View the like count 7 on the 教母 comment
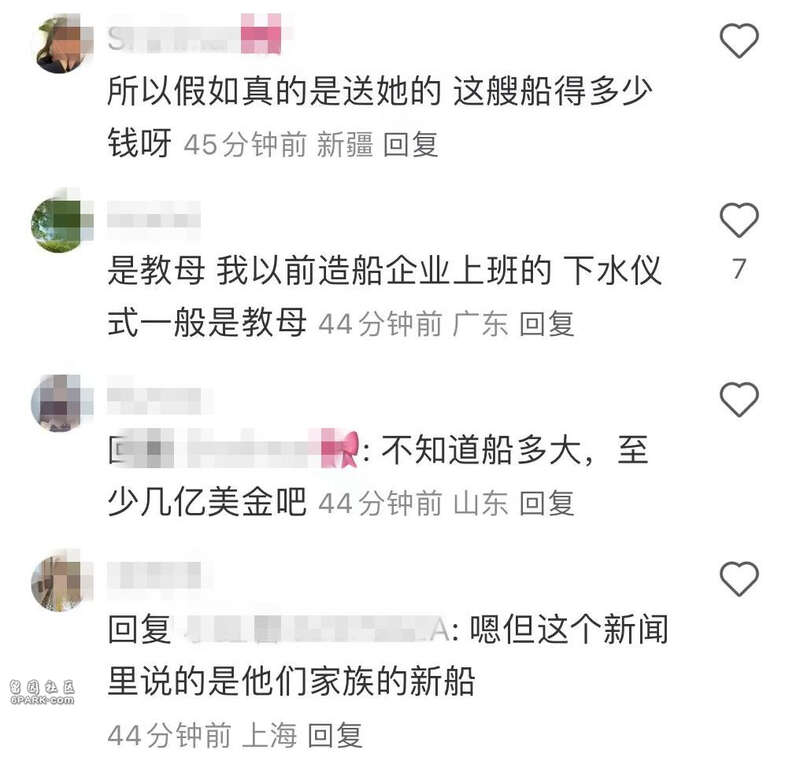This screenshot has width=800, height=757. pos(739,269)
